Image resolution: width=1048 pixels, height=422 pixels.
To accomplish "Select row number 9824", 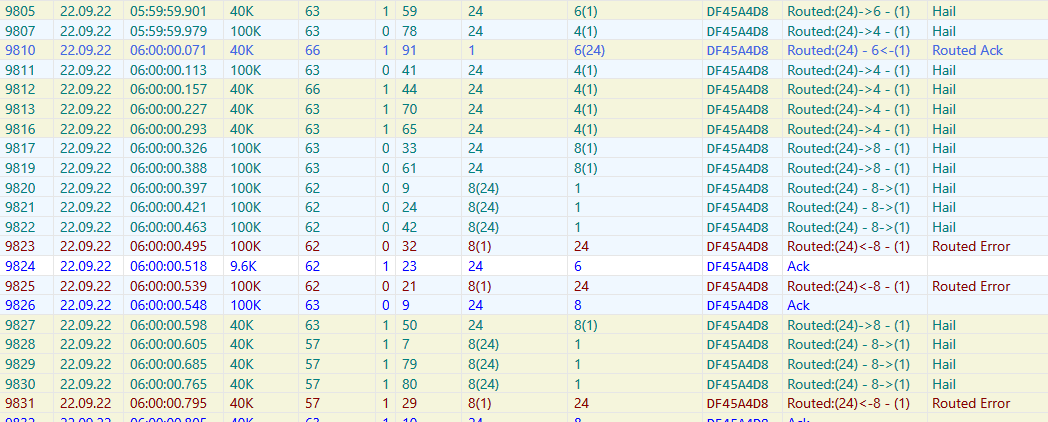I will click(18, 266).
